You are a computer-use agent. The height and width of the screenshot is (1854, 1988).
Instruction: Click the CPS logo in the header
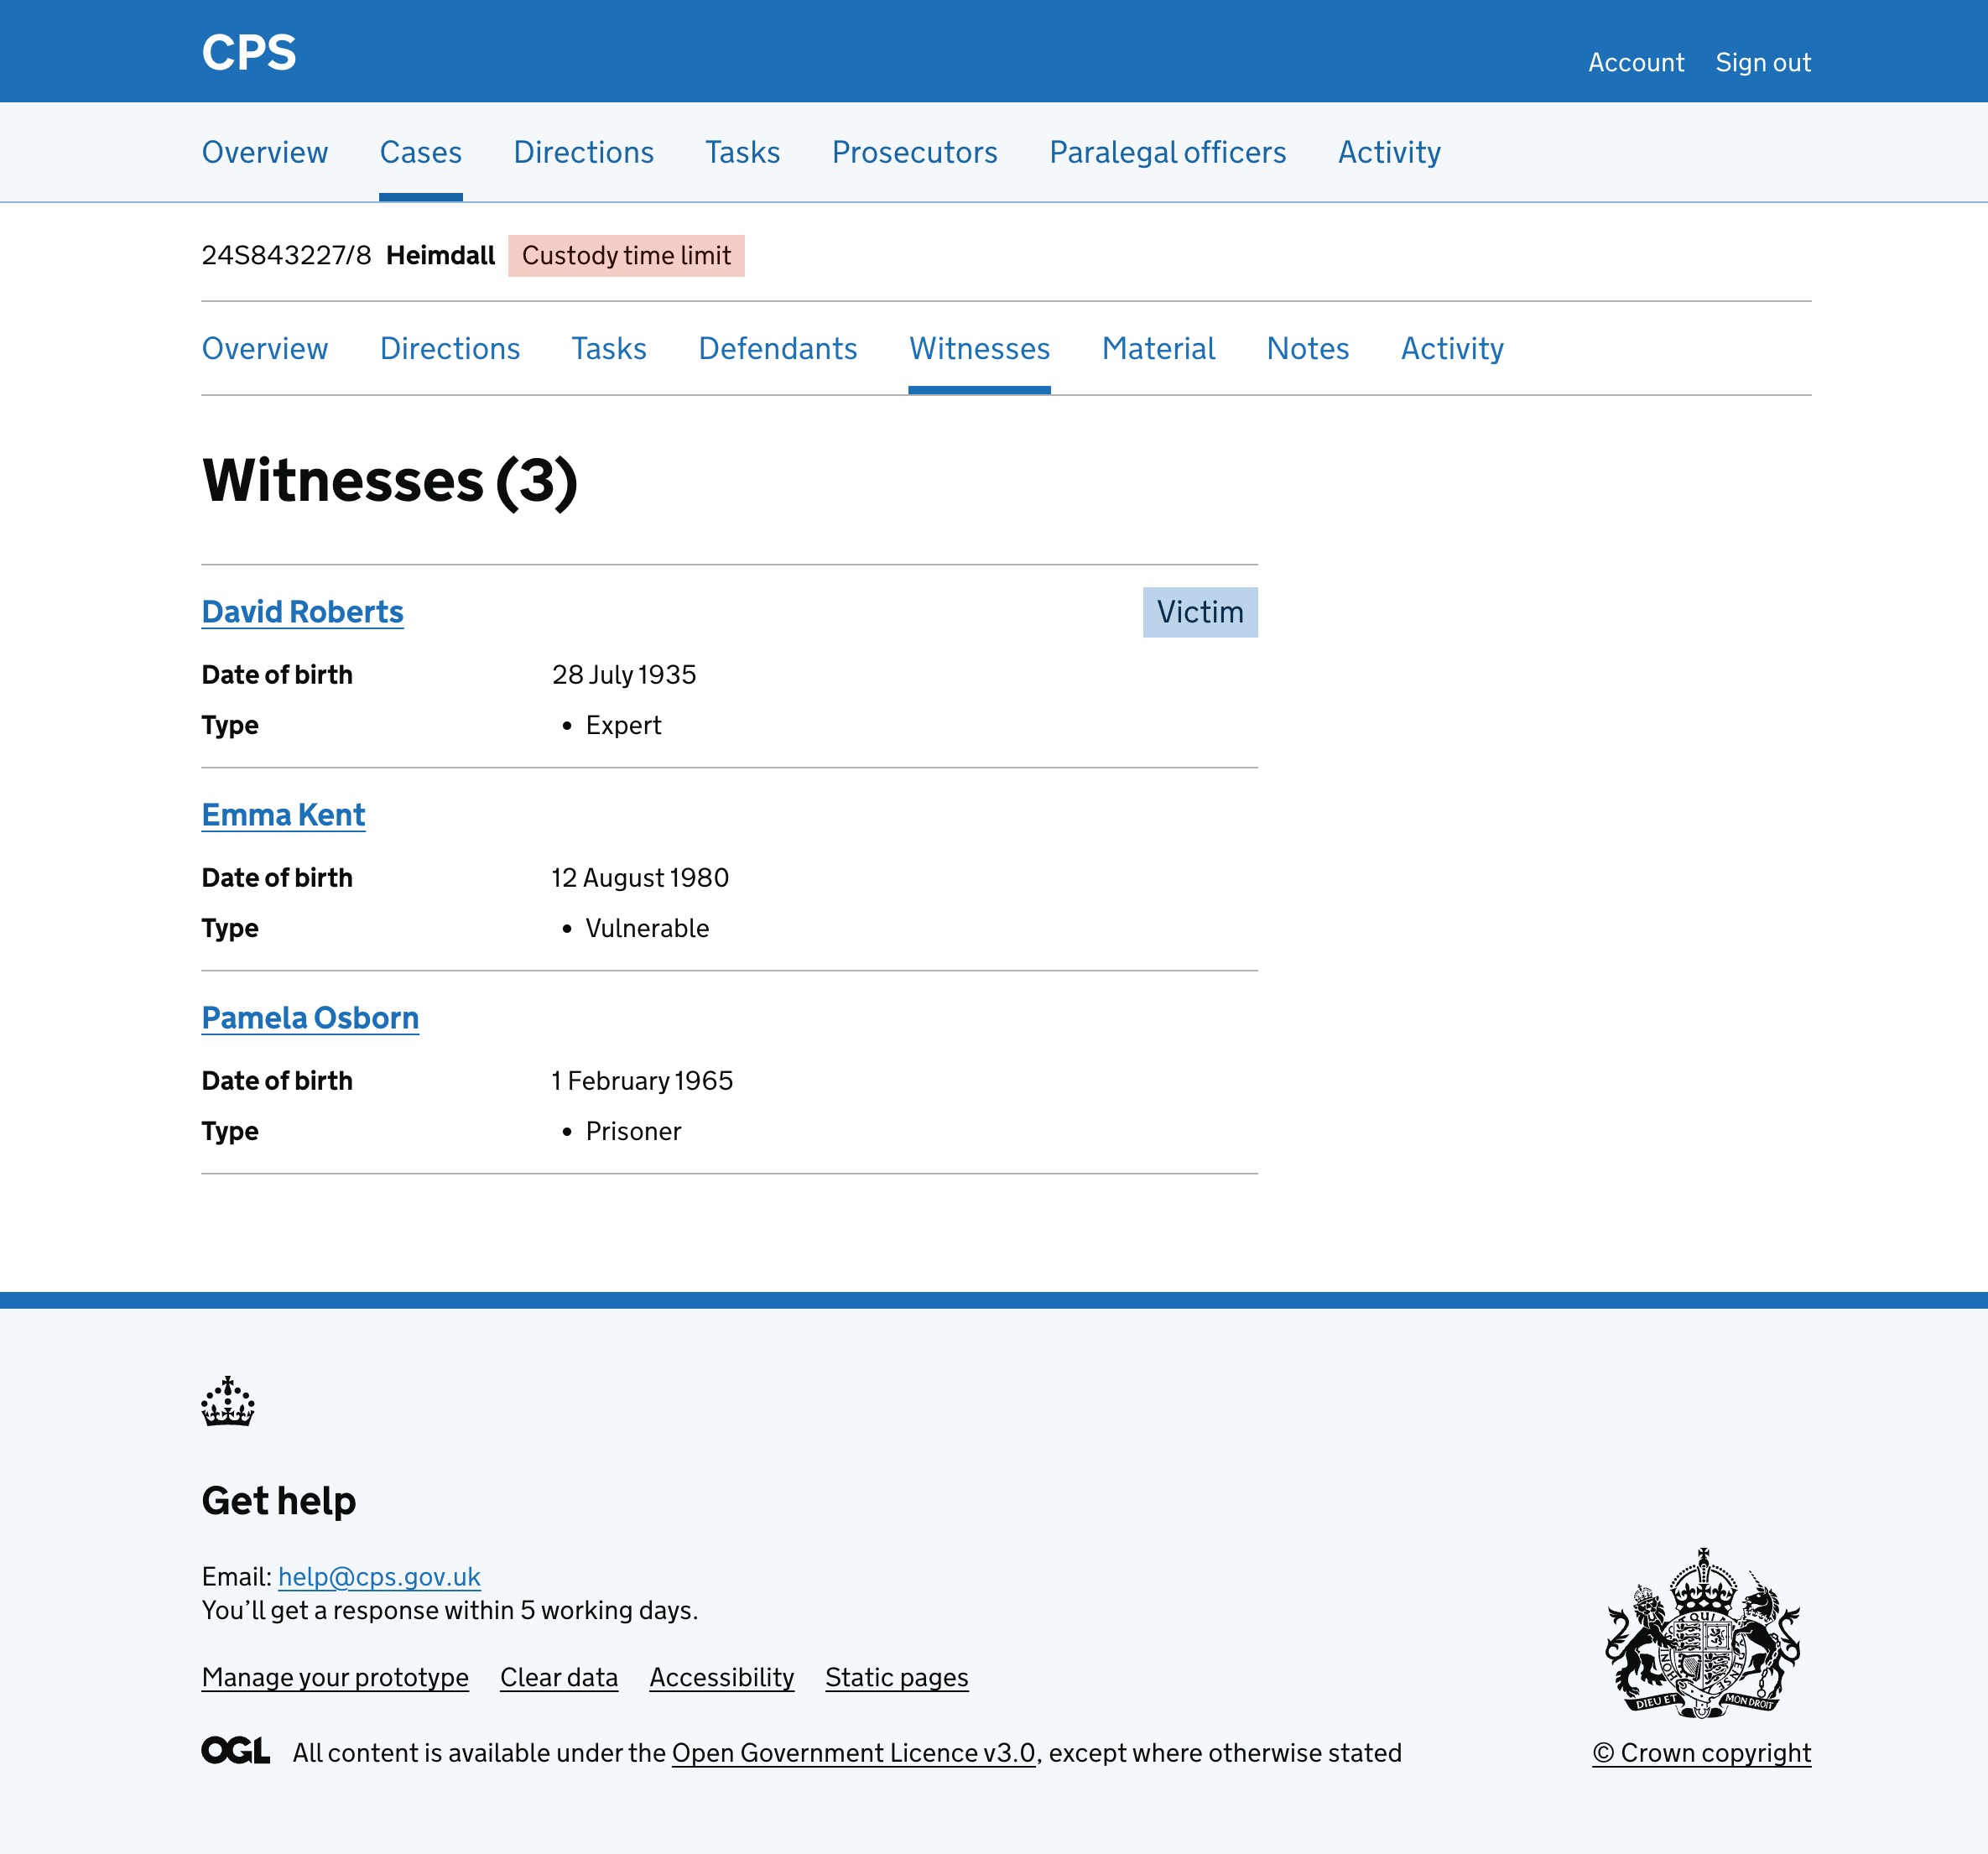click(249, 53)
